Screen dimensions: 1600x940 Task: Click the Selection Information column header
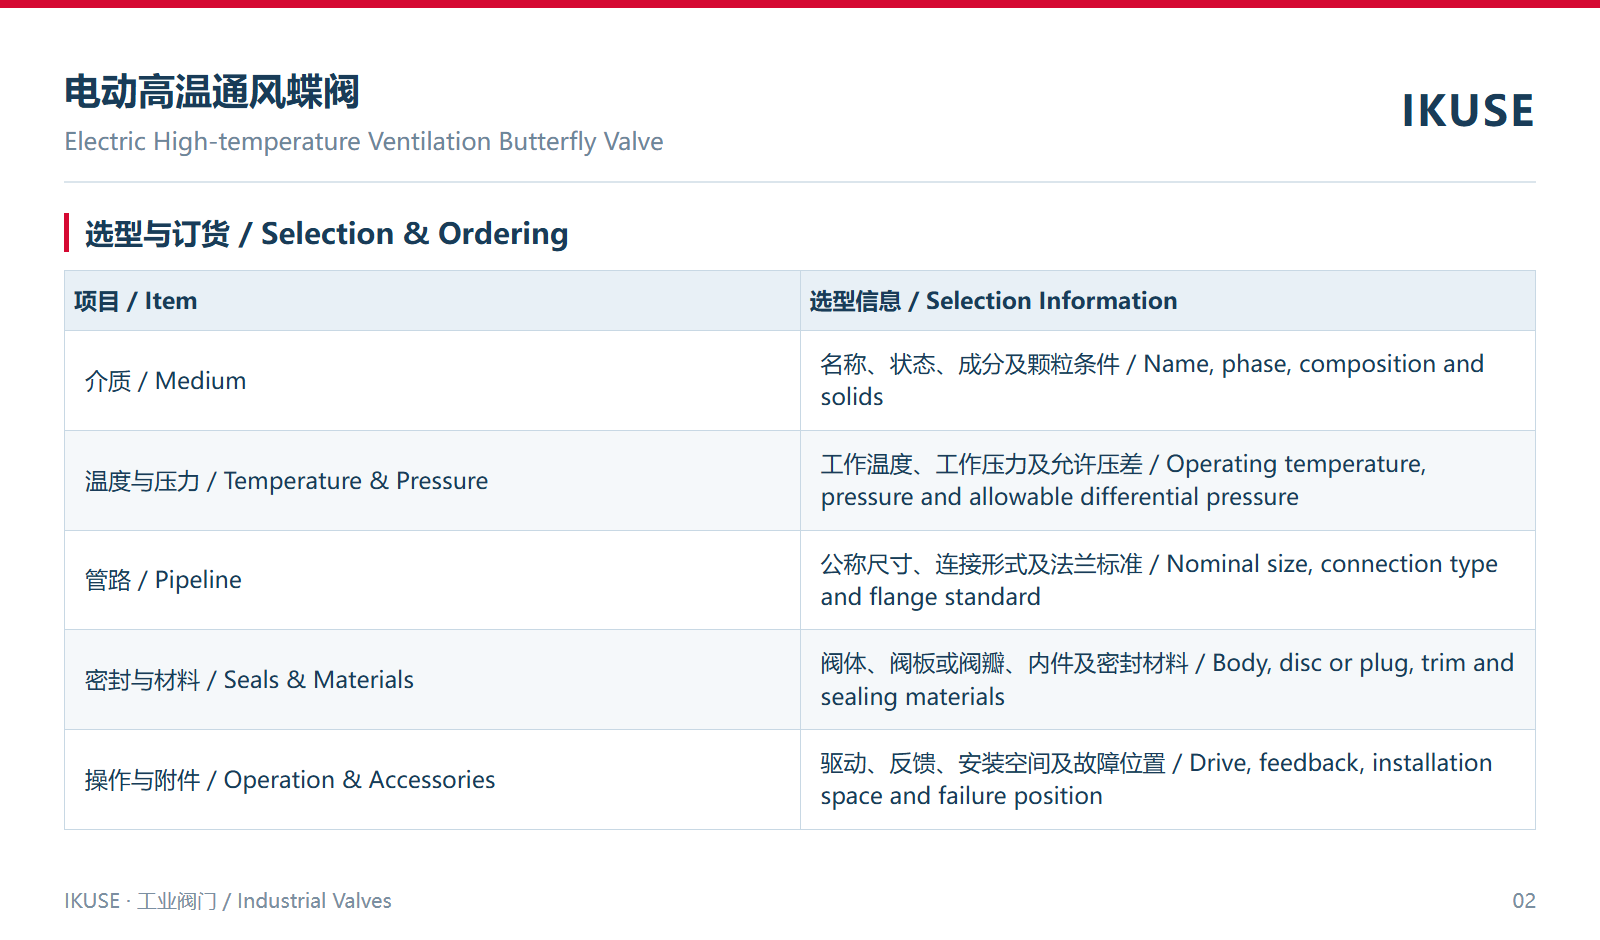tap(1168, 301)
